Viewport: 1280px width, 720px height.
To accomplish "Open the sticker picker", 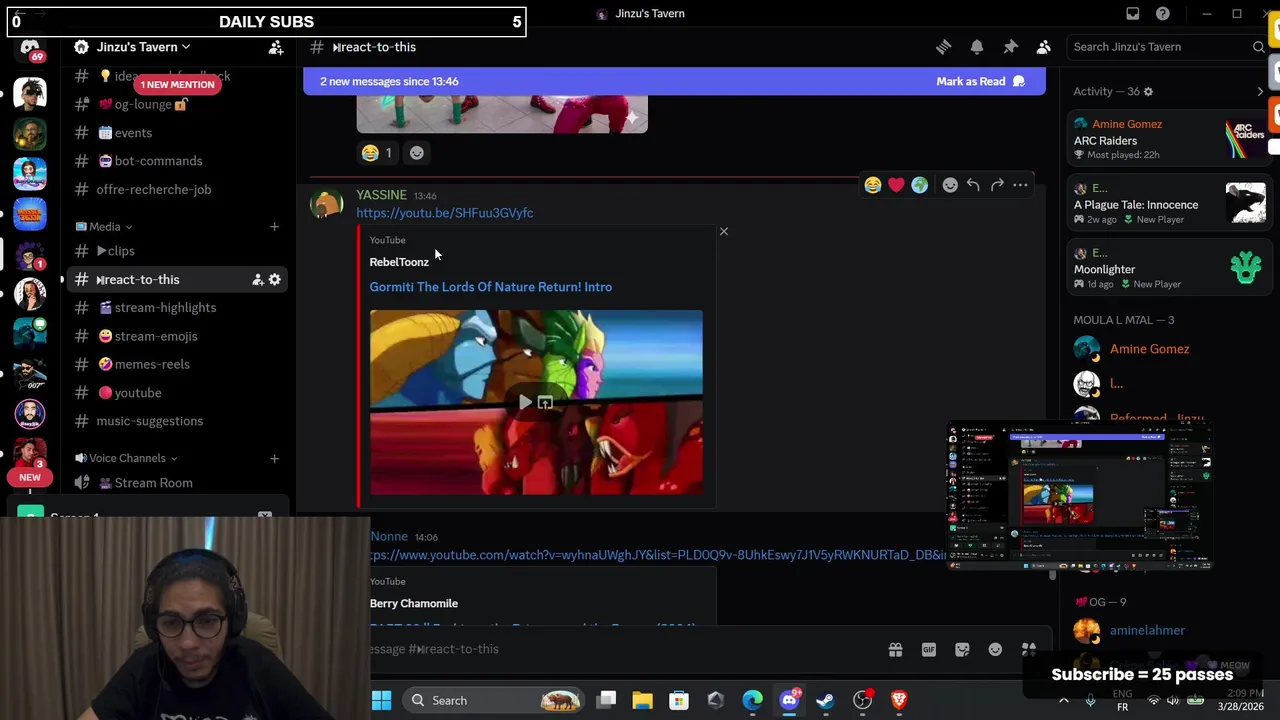I will tap(962, 650).
